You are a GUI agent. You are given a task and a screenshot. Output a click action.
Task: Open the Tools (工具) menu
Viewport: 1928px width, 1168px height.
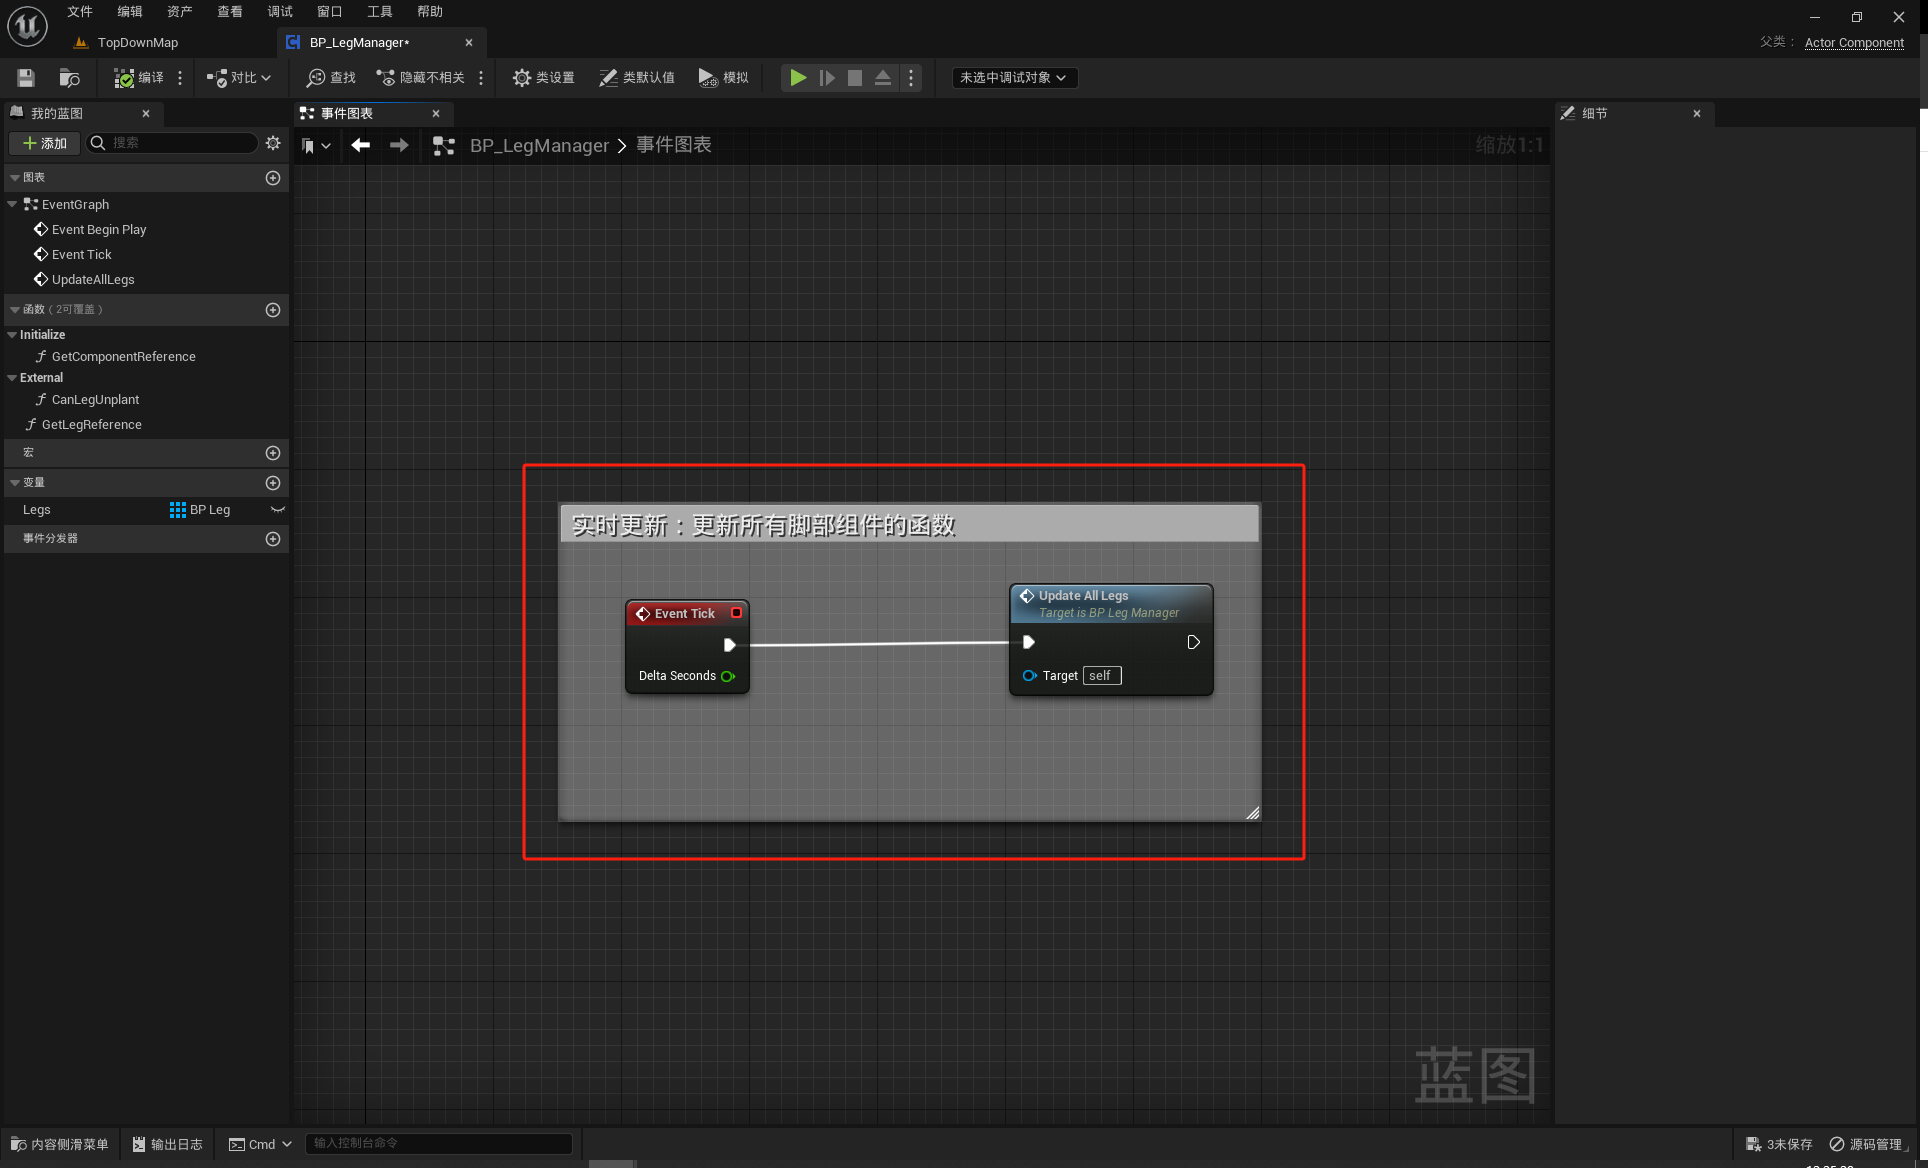coord(379,12)
